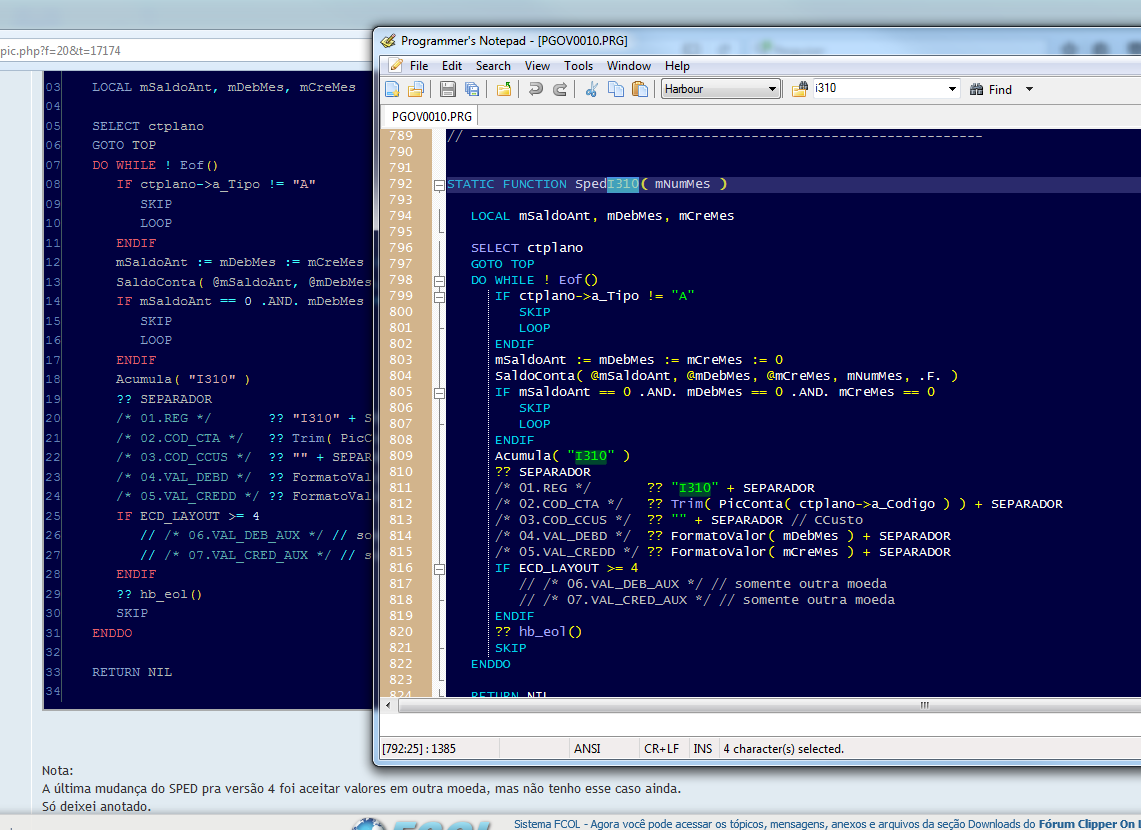This screenshot has width=1141, height=830.
Task: Open the search history dropdown for i310
Action: tap(952, 89)
